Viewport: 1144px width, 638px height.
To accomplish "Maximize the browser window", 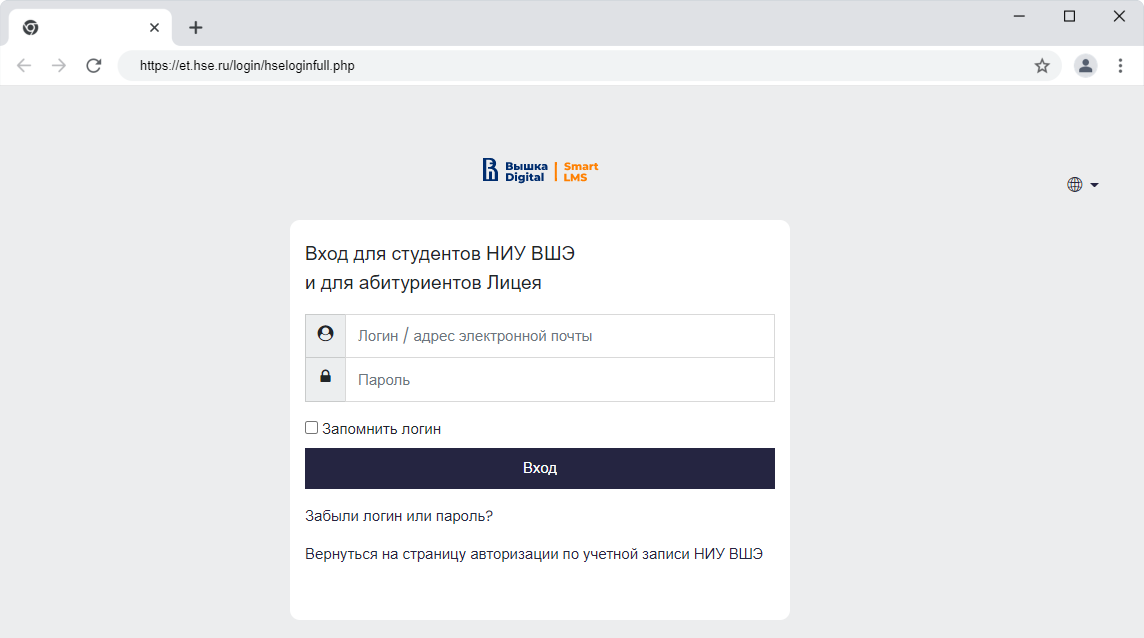I will pyautogui.click(x=1070, y=16).
